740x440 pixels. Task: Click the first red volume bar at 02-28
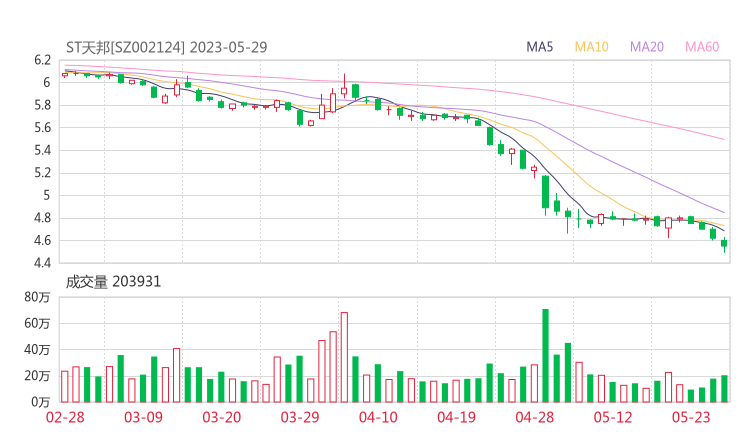tap(65, 387)
